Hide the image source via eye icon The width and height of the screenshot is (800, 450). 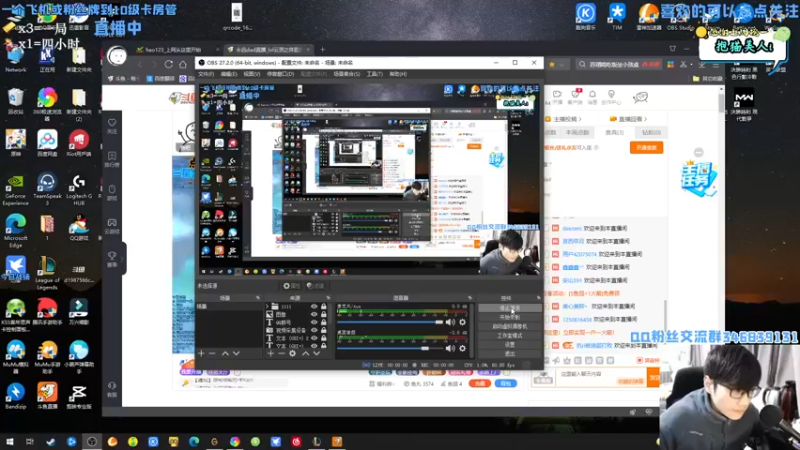(314, 314)
